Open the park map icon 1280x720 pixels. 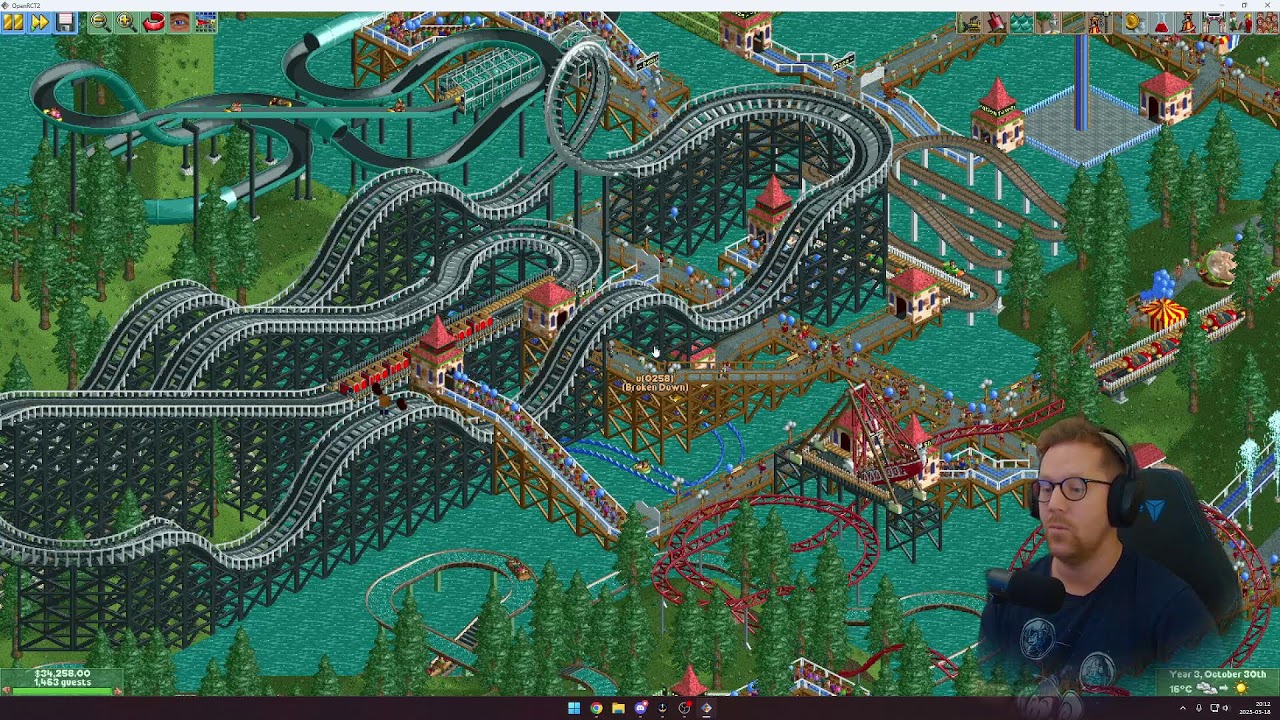tap(205, 21)
